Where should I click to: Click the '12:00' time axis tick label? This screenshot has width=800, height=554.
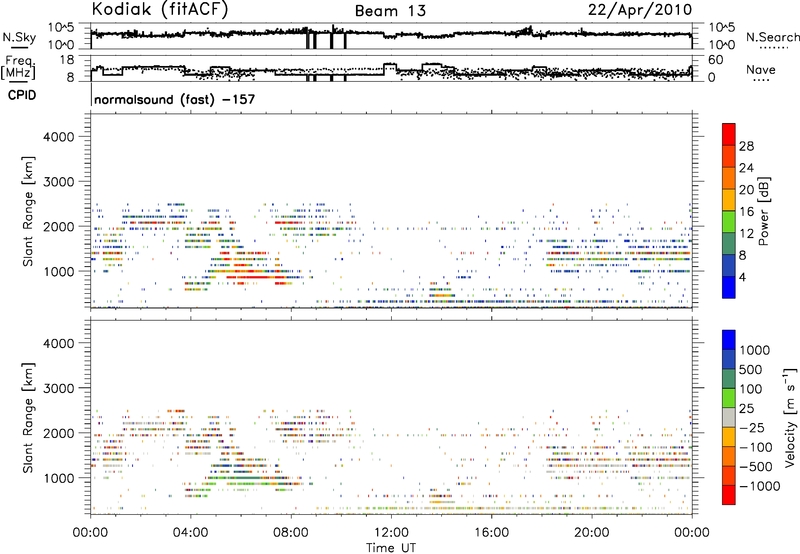391,532
